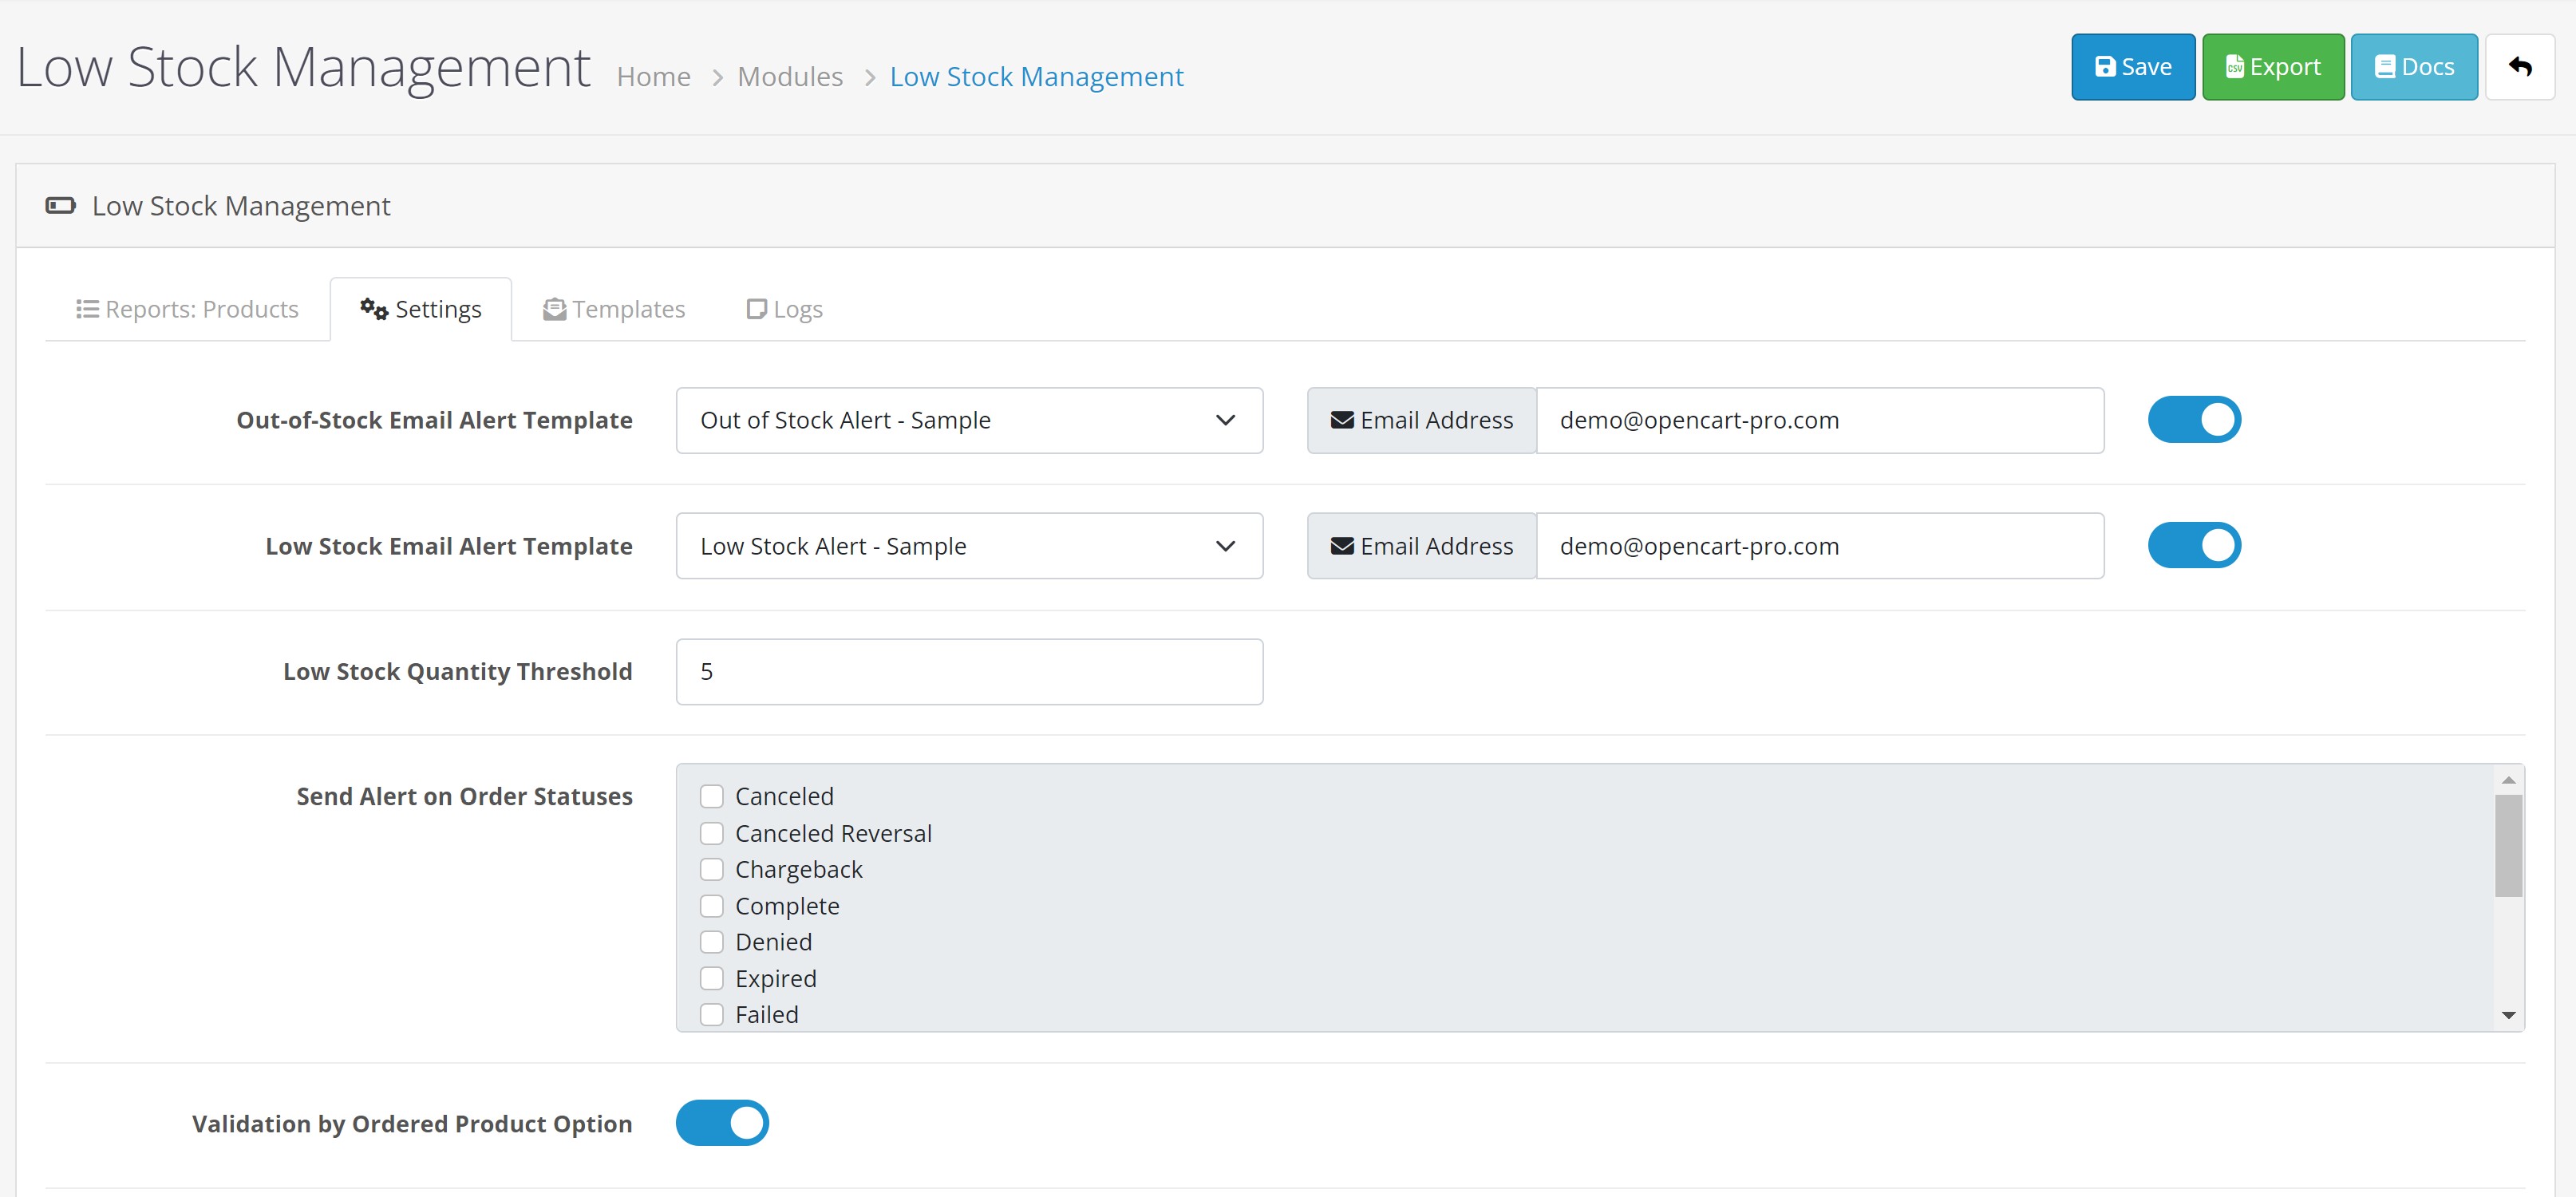Open the Templates tab
This screenshot has height=1197, width=2576.
[x=614, y=309]
